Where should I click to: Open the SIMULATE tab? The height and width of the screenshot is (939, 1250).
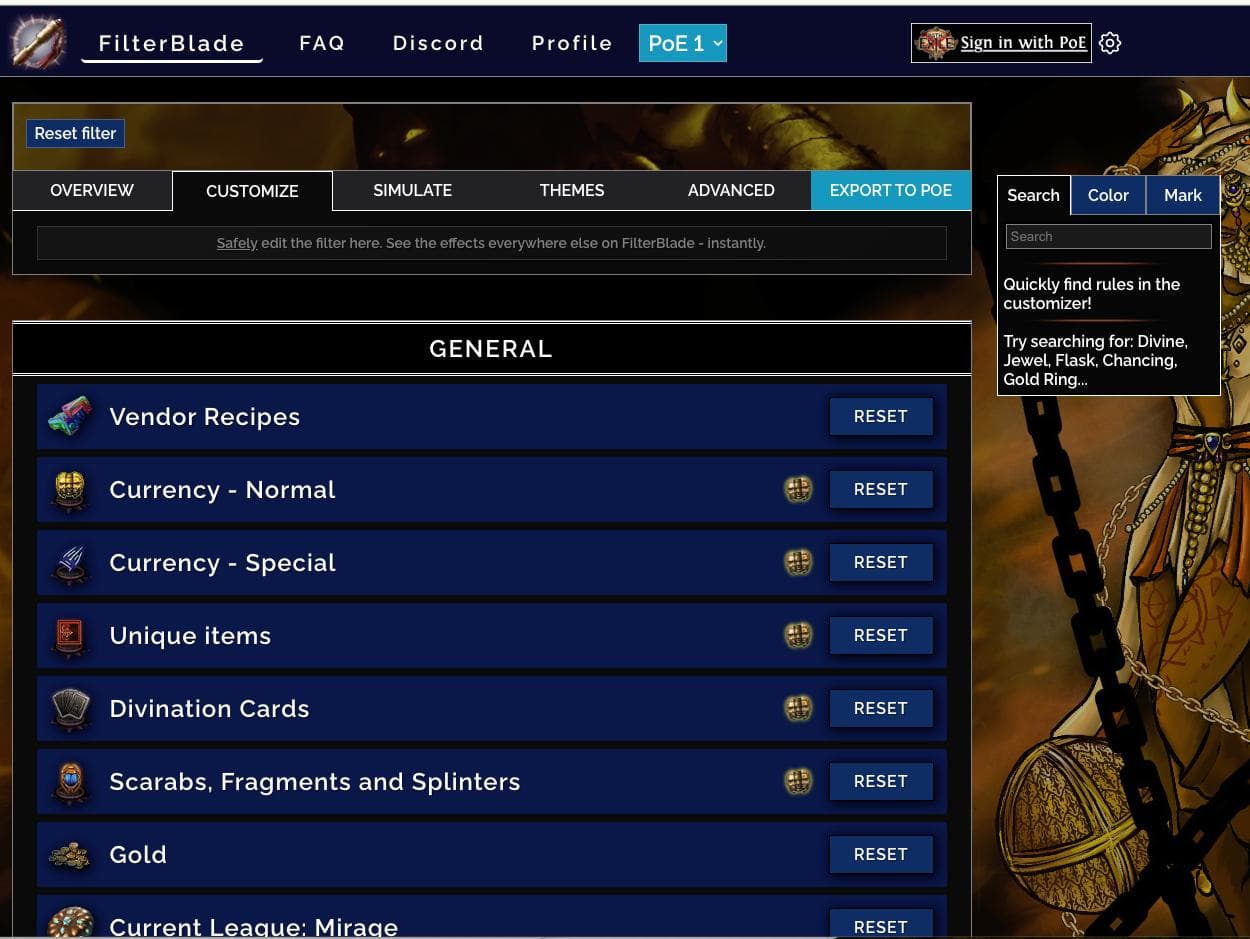412,190
